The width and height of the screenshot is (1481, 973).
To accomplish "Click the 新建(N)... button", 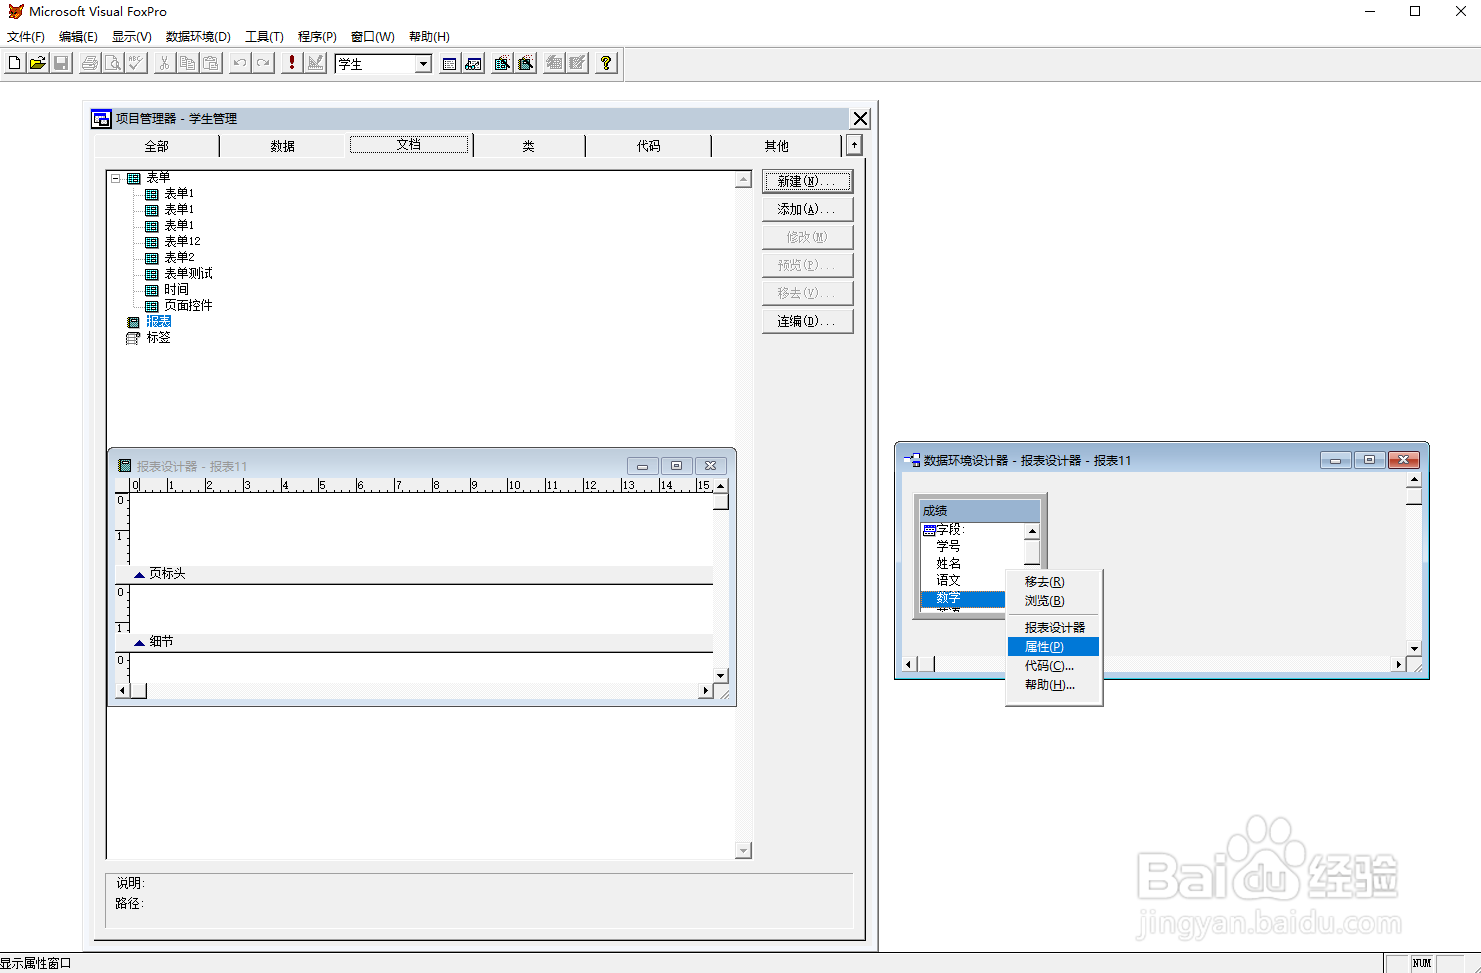I will (807, 181).
